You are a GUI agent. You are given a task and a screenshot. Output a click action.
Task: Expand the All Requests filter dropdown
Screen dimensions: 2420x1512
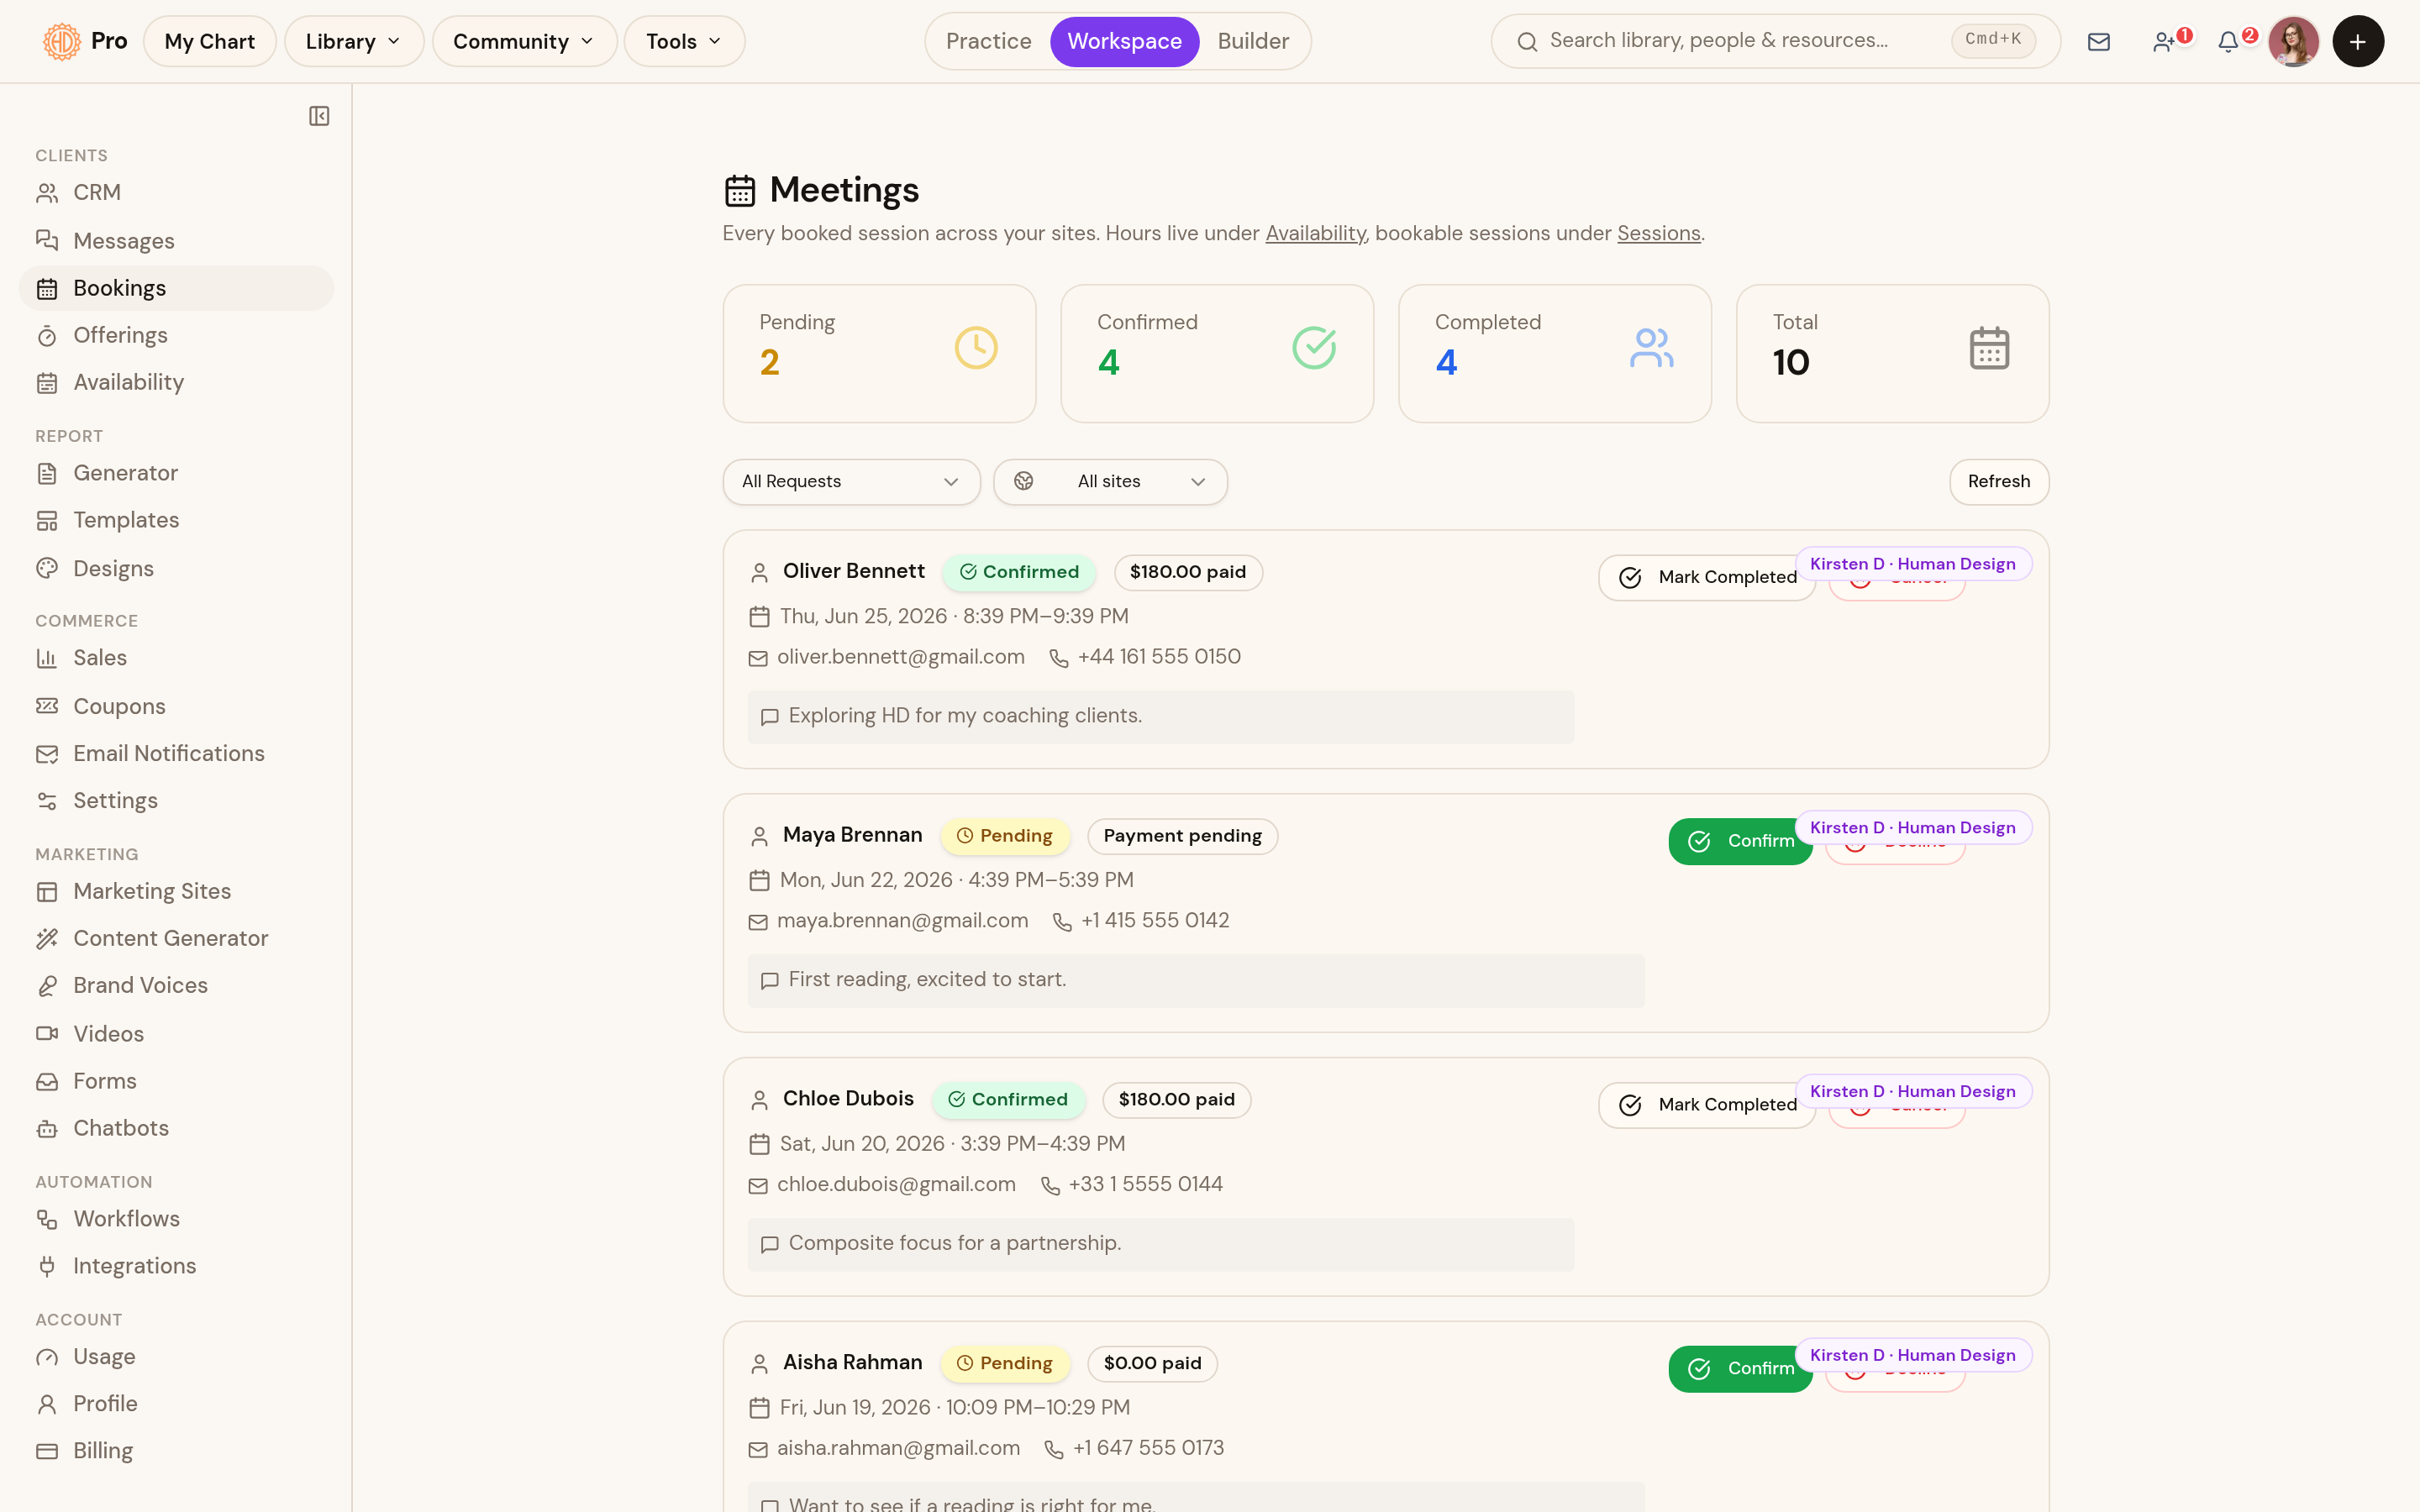(851, 481)
